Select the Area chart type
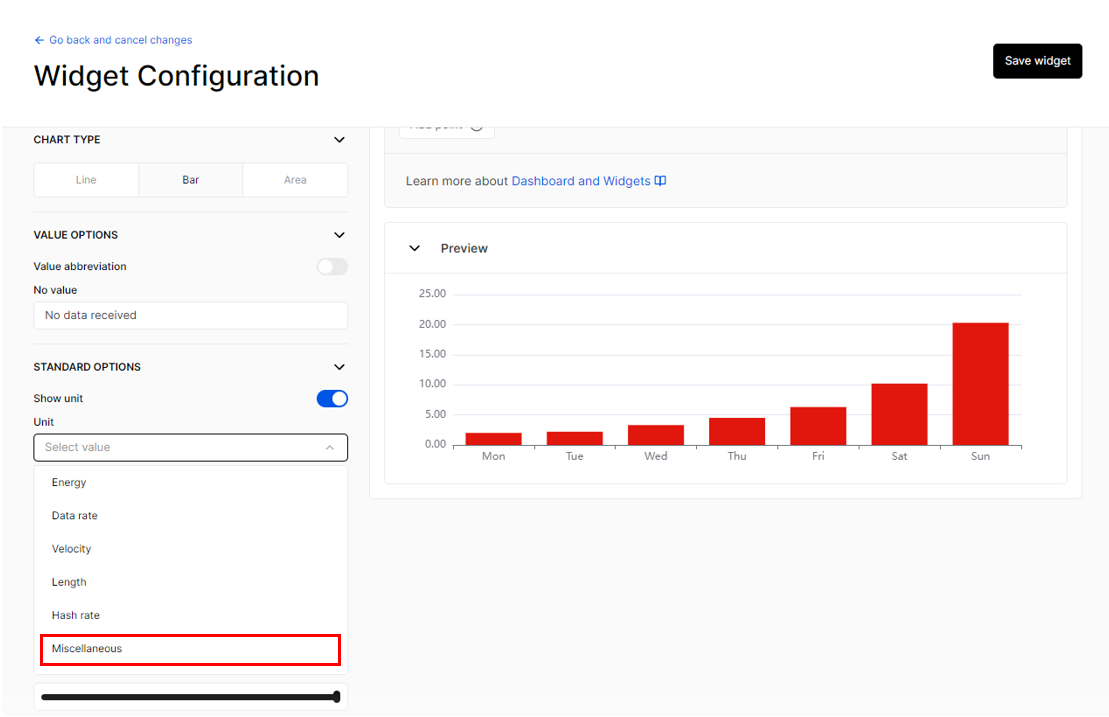Image resolution: width=1109 pixels, height=717 pixels. 295,180
